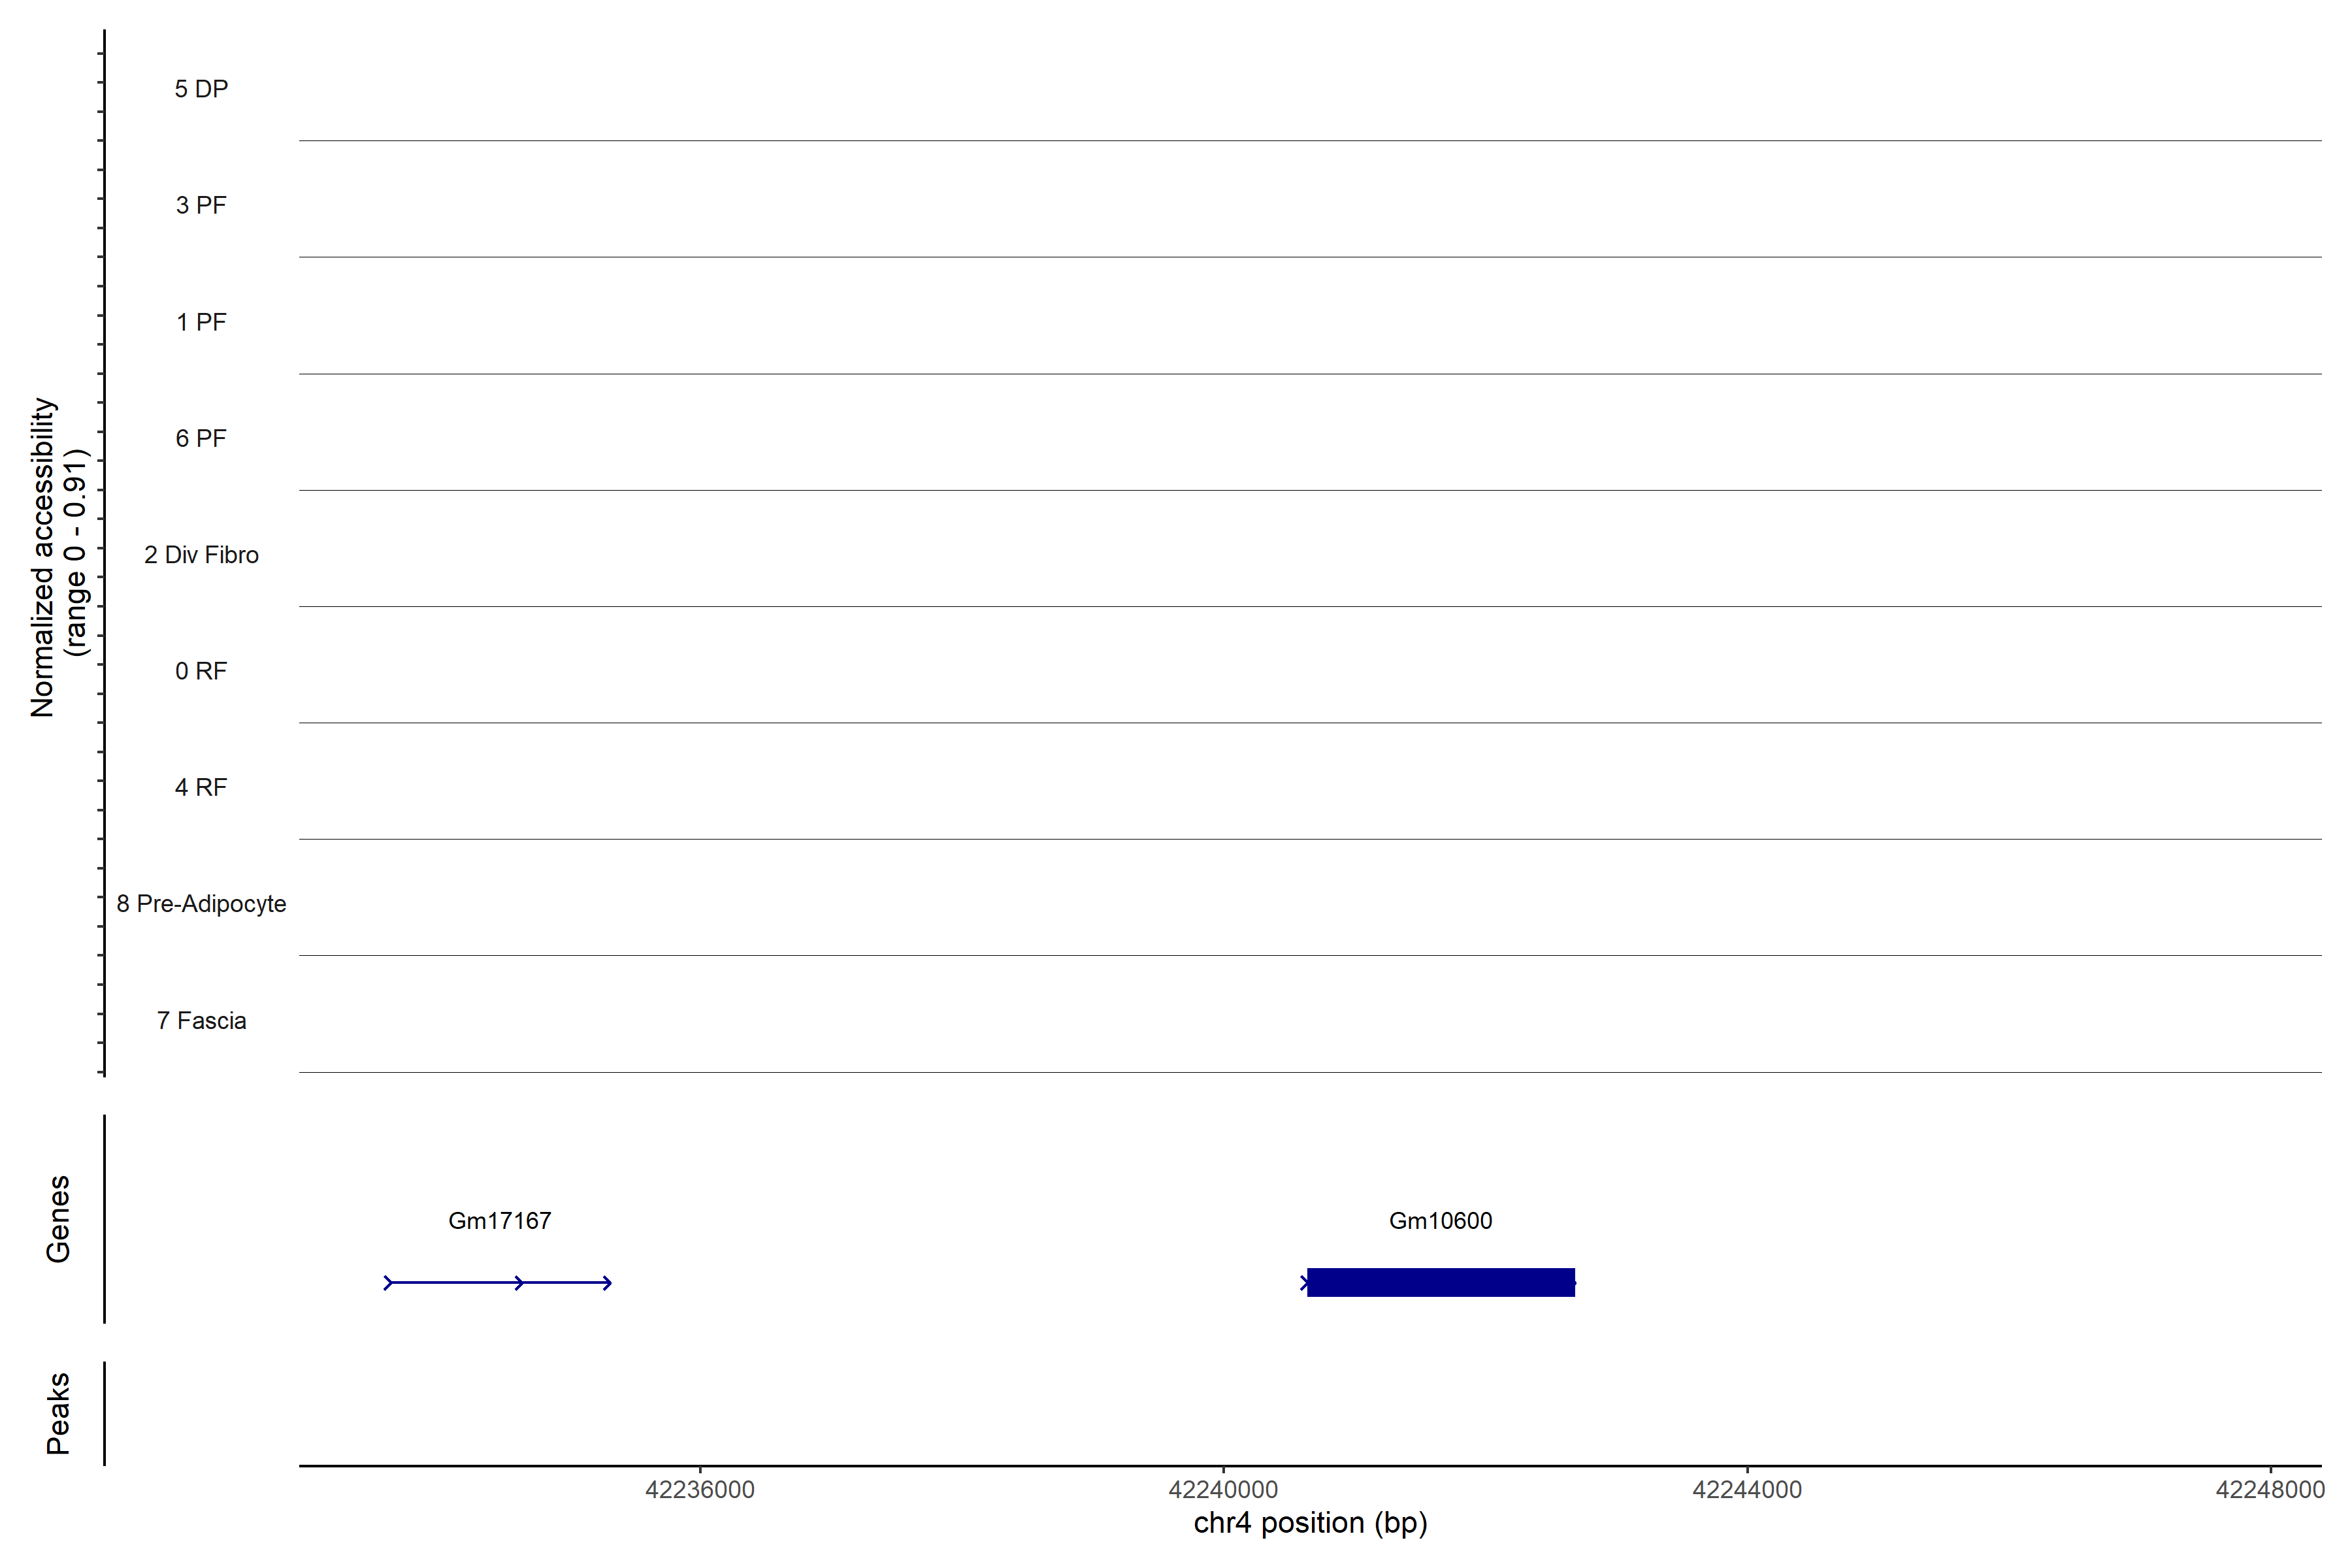Click the 42244000 axis tick label
This screenshot has width=2352, height=1568.
1746,1490
